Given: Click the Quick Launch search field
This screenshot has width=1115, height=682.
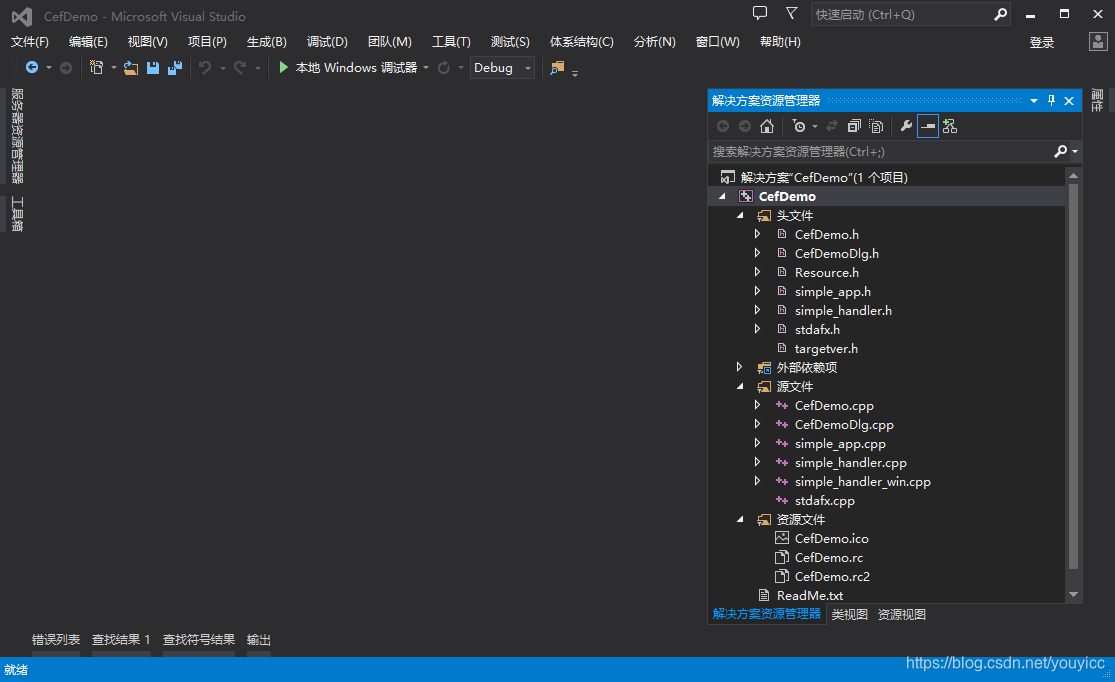Looking at the screenshot, I should pyautogui.click(x=902, y=14).
